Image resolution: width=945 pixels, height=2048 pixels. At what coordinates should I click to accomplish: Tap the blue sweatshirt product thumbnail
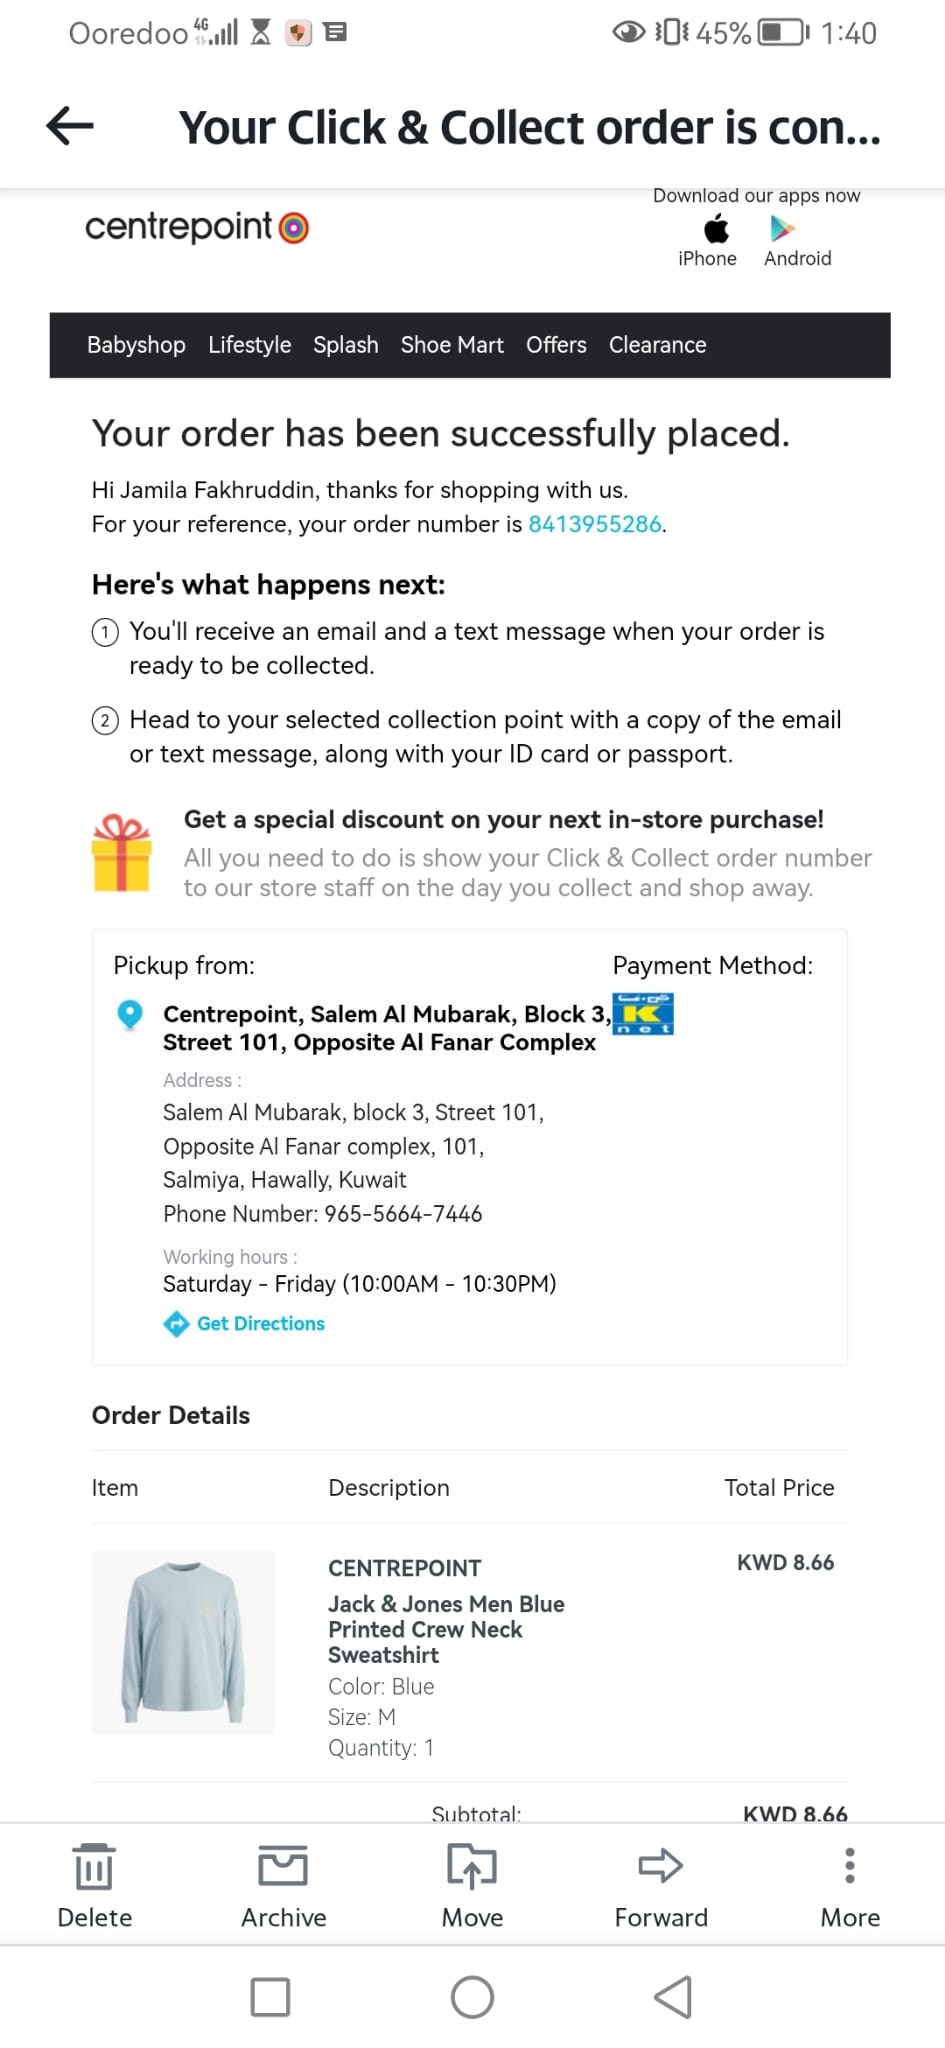pos(183,1642)
